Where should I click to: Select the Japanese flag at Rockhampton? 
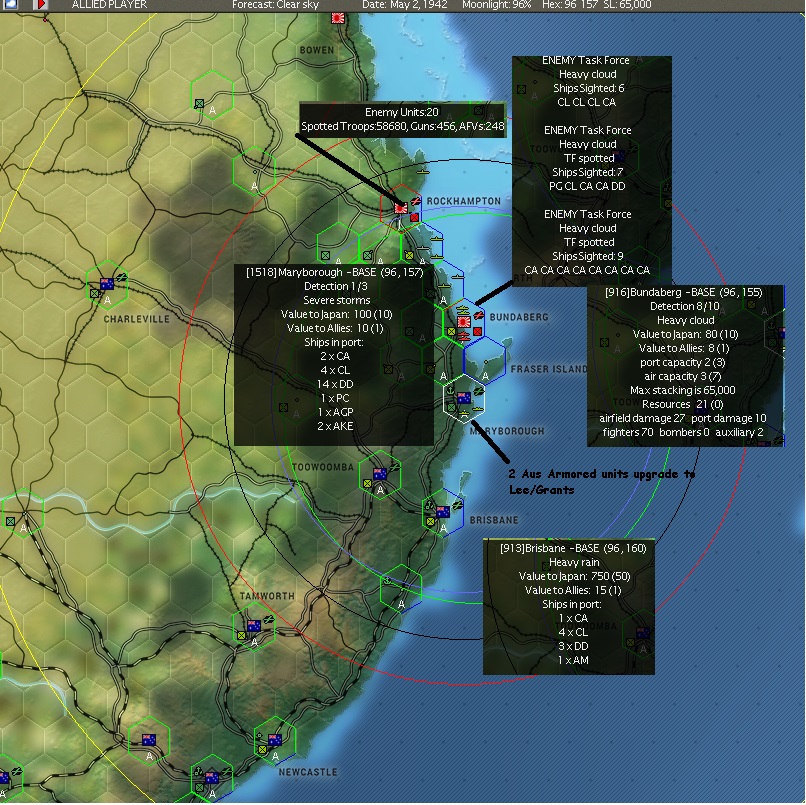[x=401, y=208]
